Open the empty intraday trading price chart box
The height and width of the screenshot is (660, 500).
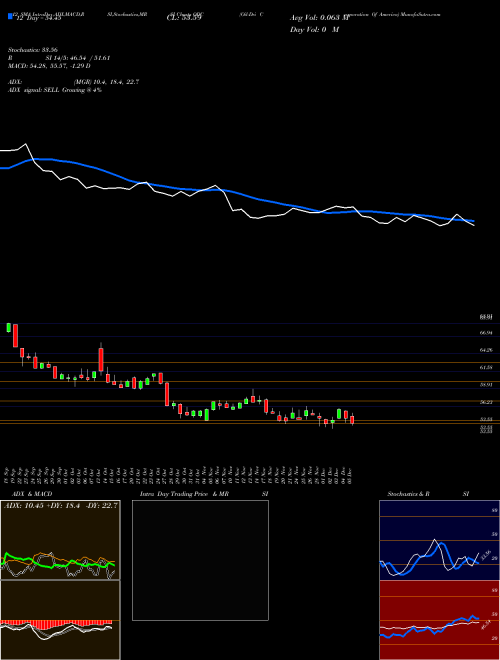(x=200, y=560)
